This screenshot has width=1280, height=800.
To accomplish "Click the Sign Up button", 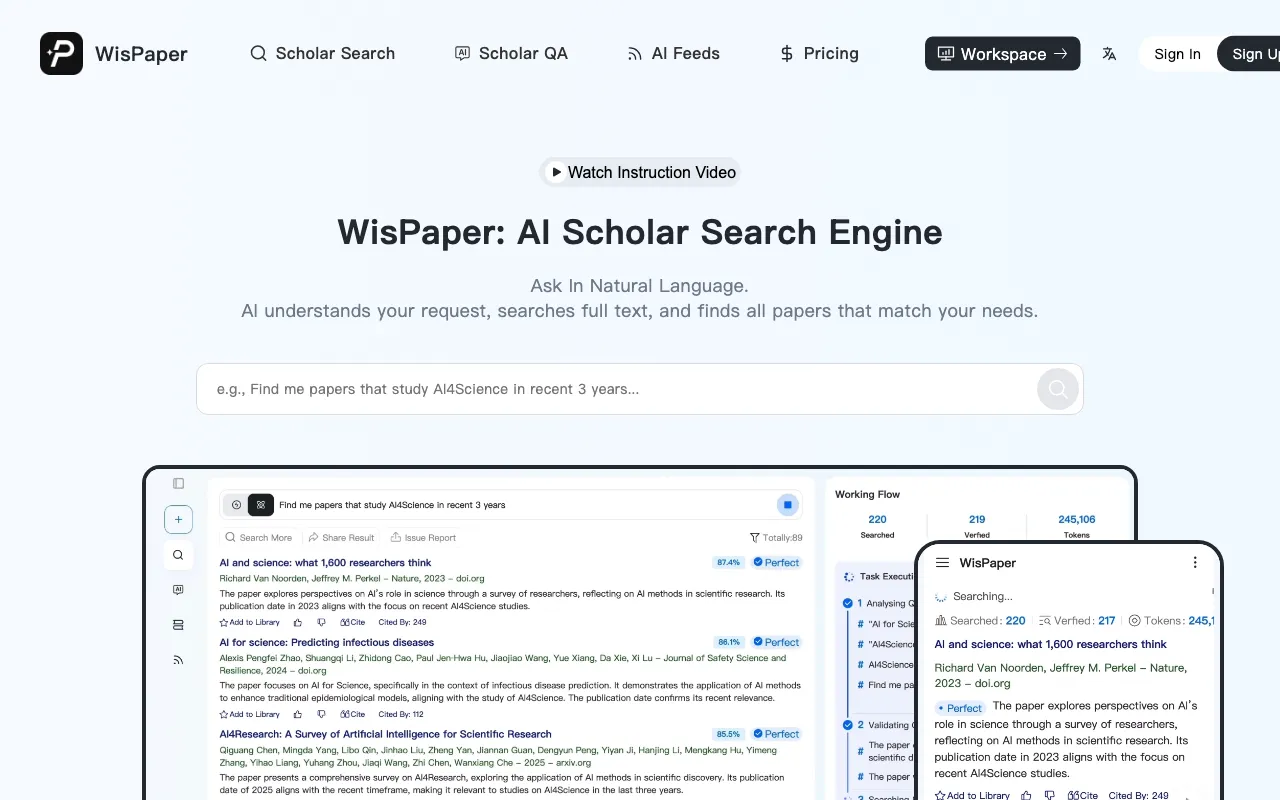I will click(1250, 54).
